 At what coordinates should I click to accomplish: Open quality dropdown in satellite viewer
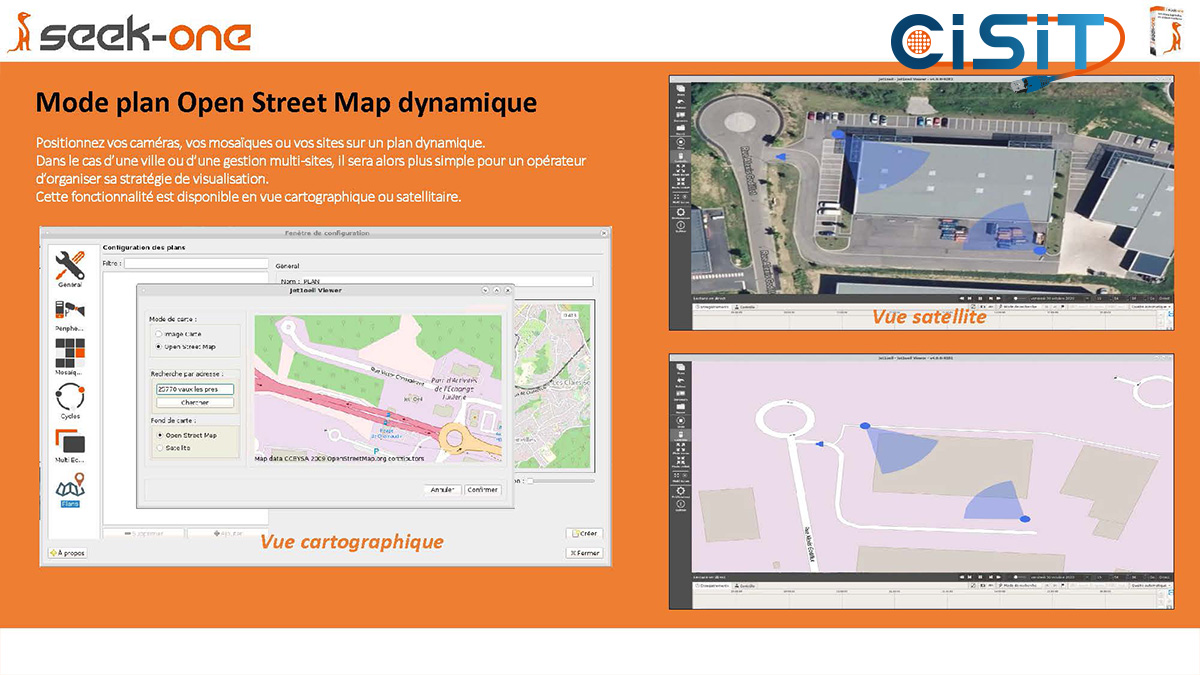pos(1150,306)
